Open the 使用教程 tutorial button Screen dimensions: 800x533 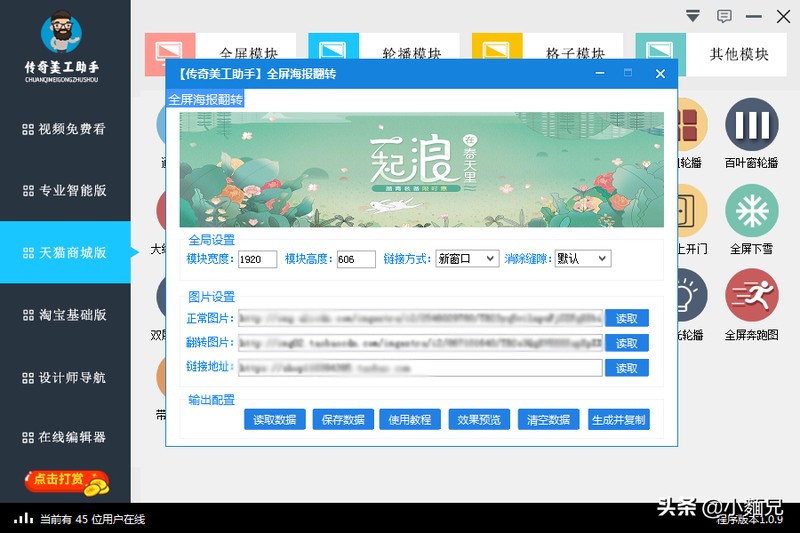410,419
